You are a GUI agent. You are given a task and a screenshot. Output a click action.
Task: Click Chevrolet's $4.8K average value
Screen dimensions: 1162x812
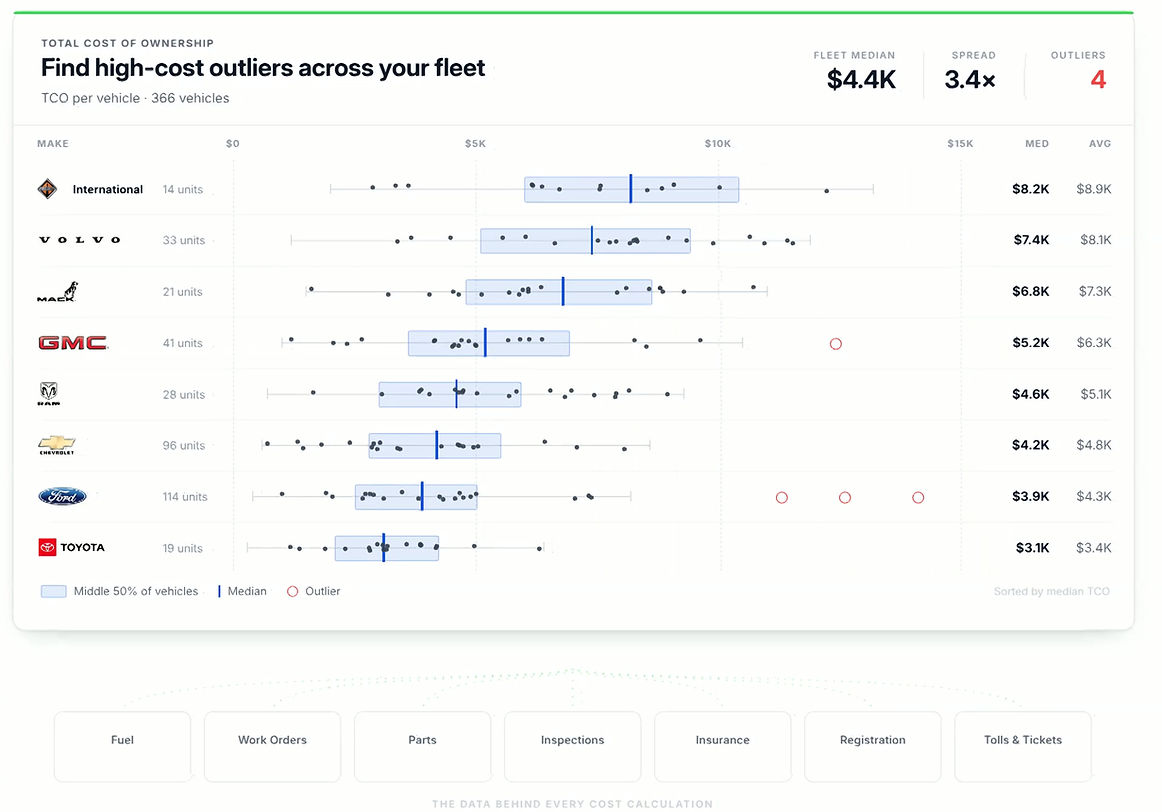click(1094, 445)
